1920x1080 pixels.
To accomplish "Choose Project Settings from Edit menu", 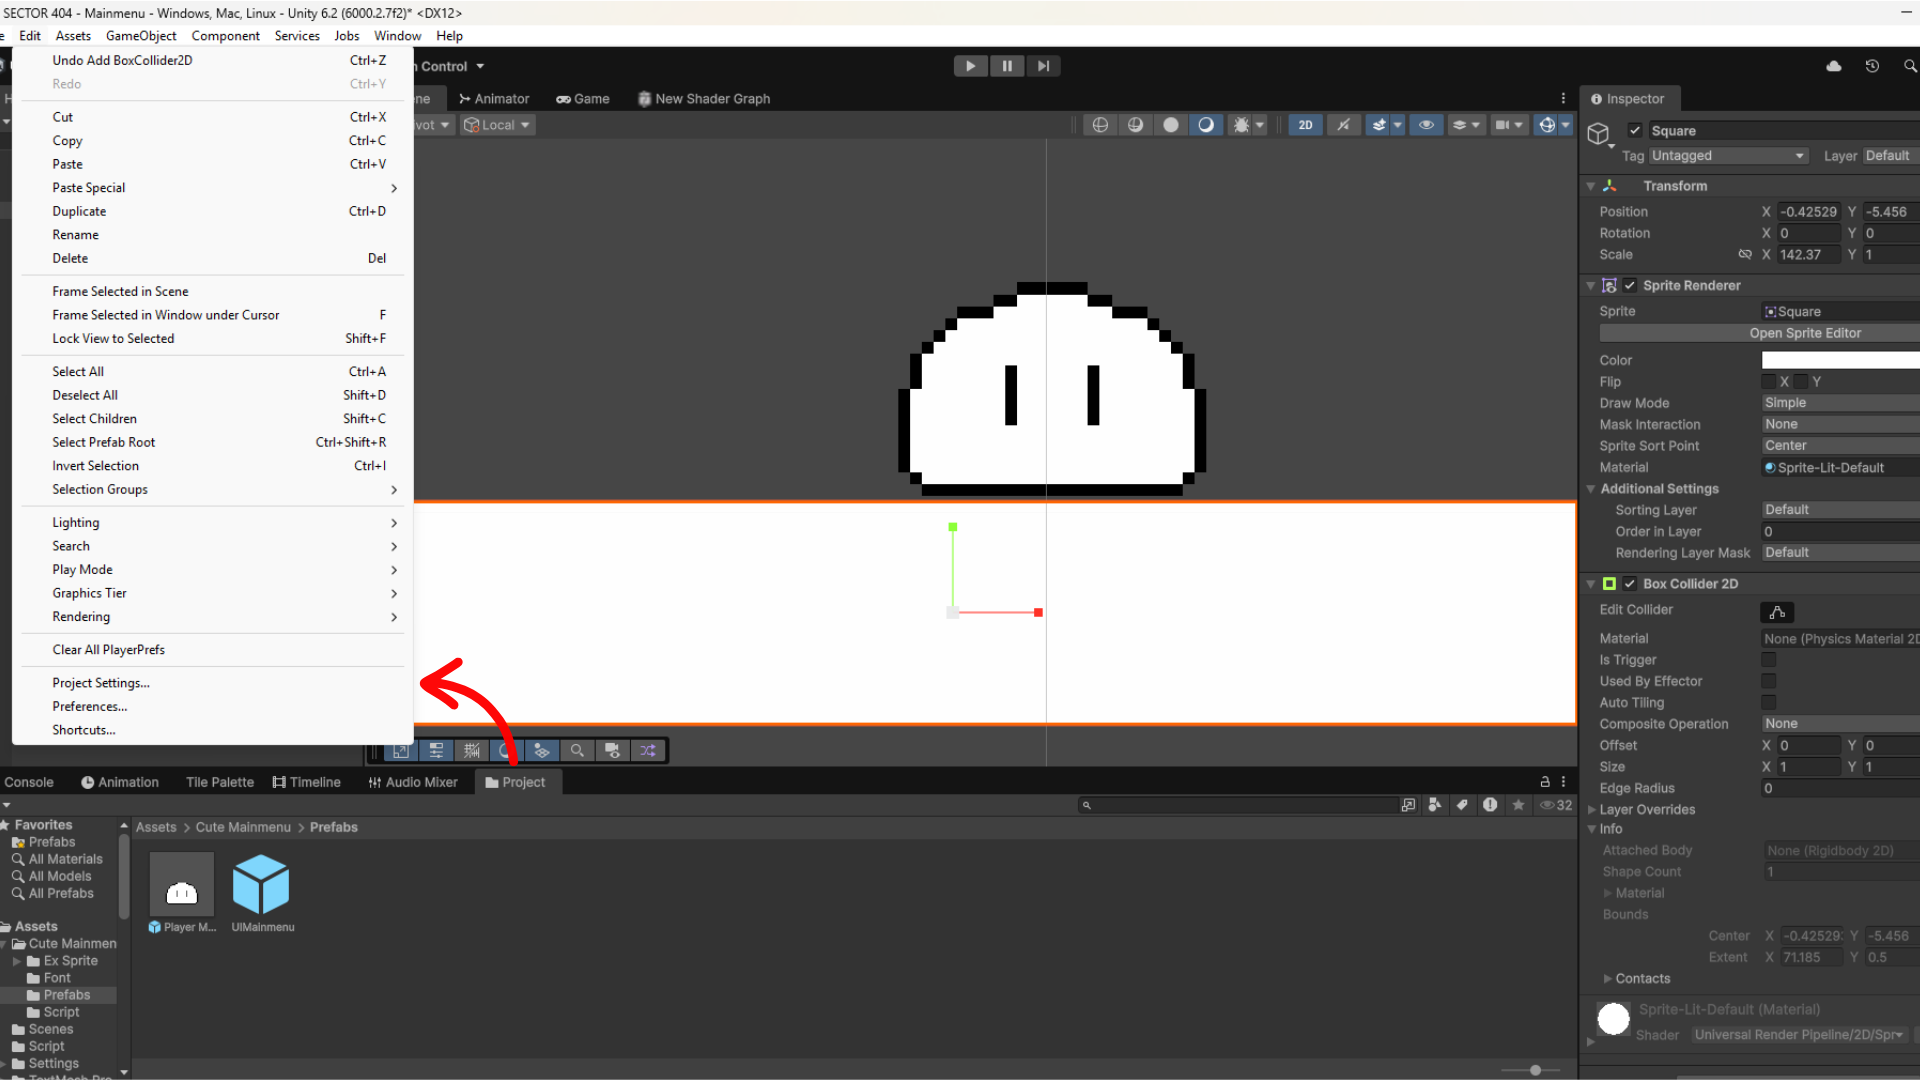I will [101, 683].
